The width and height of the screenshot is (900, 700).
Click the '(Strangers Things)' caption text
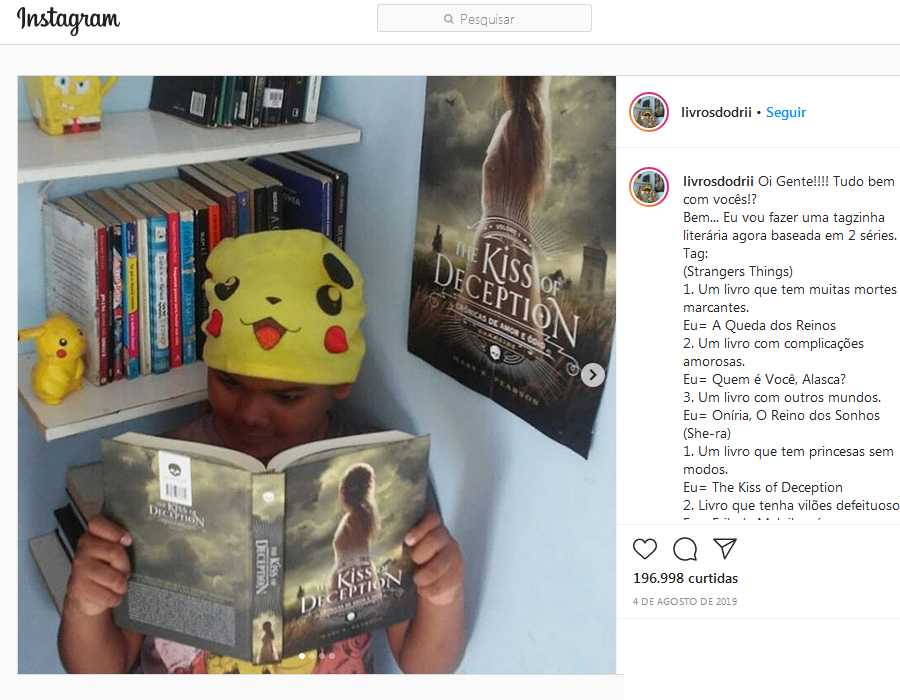(738, 271)
